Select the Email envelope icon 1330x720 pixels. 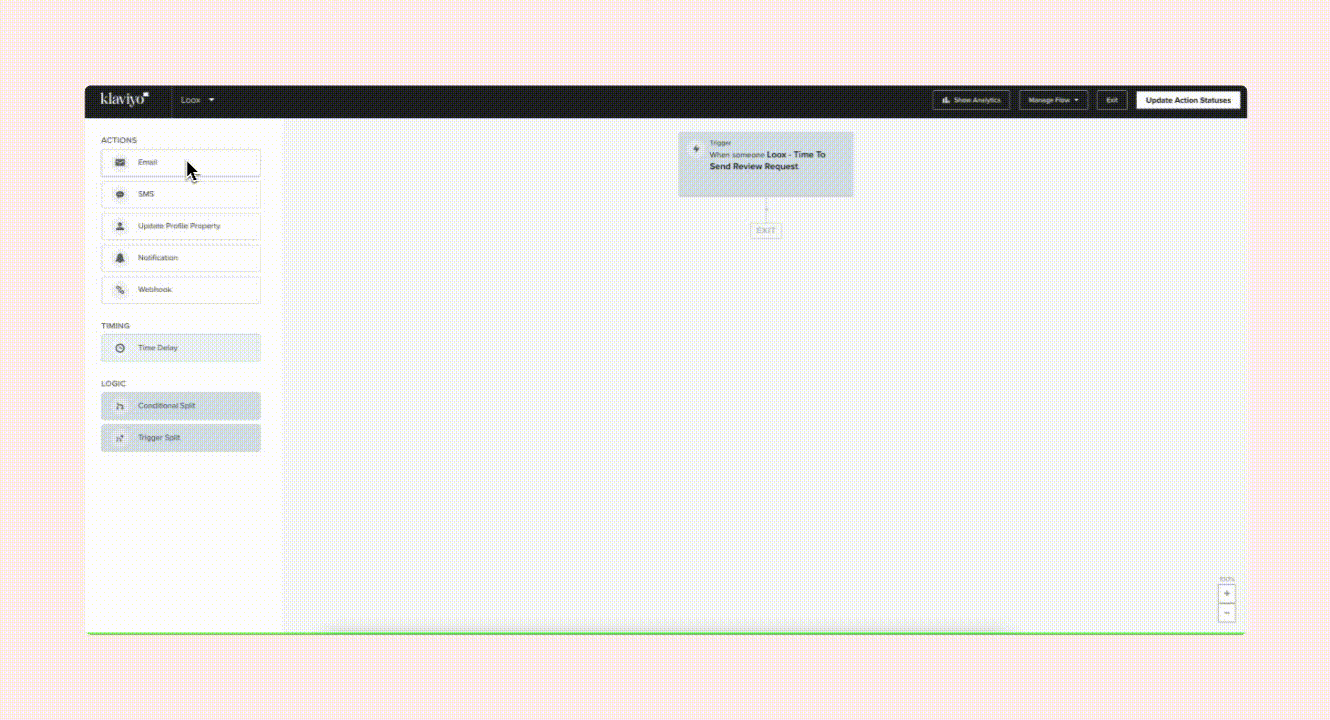point(120,162)
